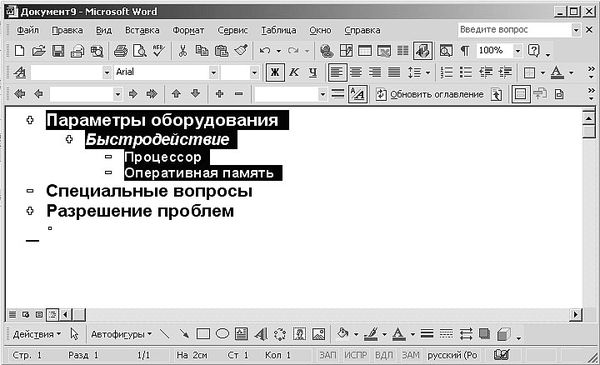The width and height of the screenshot is (600, 365).
Task: Toggle underline formatting Ч
Action: point(313,72)
